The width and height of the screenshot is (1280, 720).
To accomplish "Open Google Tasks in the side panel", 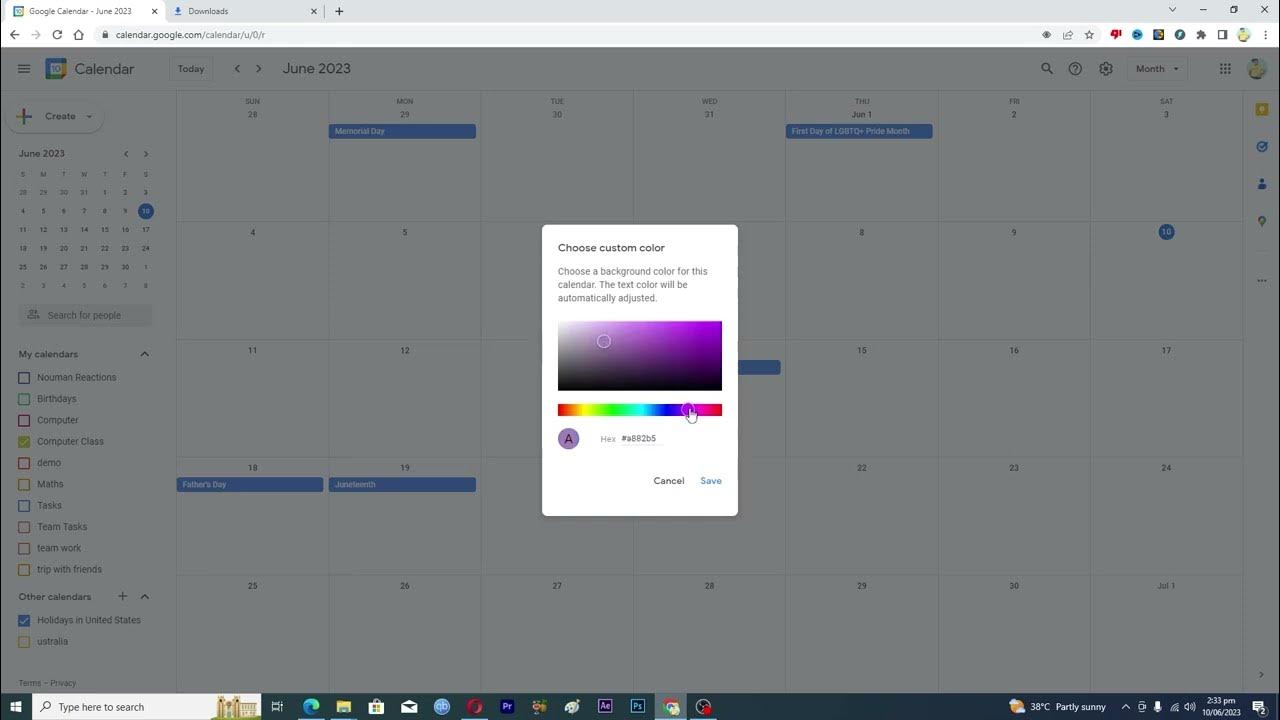I will point(1262,147).
